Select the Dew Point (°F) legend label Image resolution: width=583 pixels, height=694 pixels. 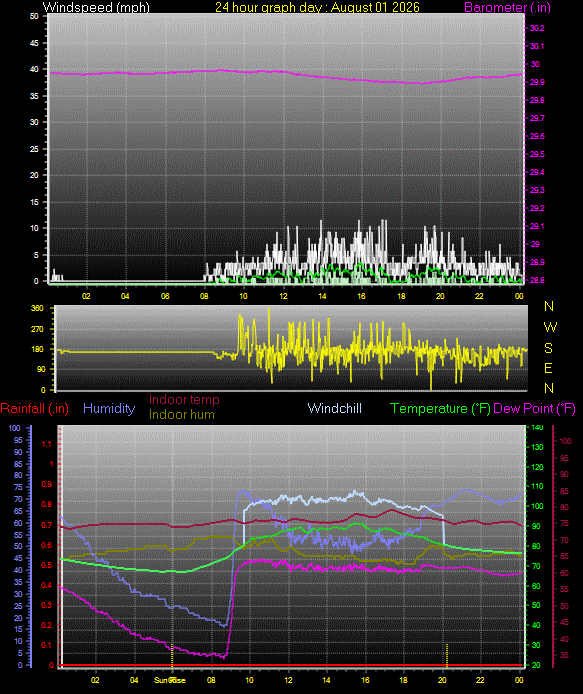[x=534, y=408]
